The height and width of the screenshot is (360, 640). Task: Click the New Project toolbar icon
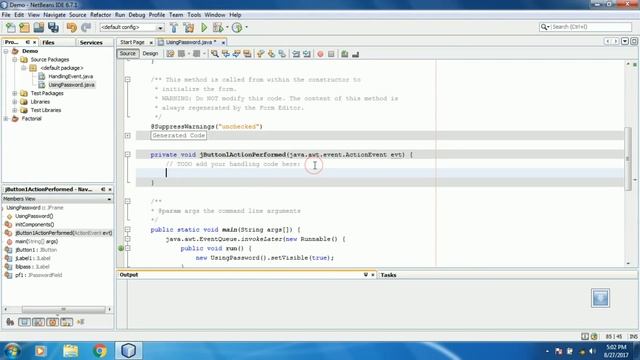point(24,27)
